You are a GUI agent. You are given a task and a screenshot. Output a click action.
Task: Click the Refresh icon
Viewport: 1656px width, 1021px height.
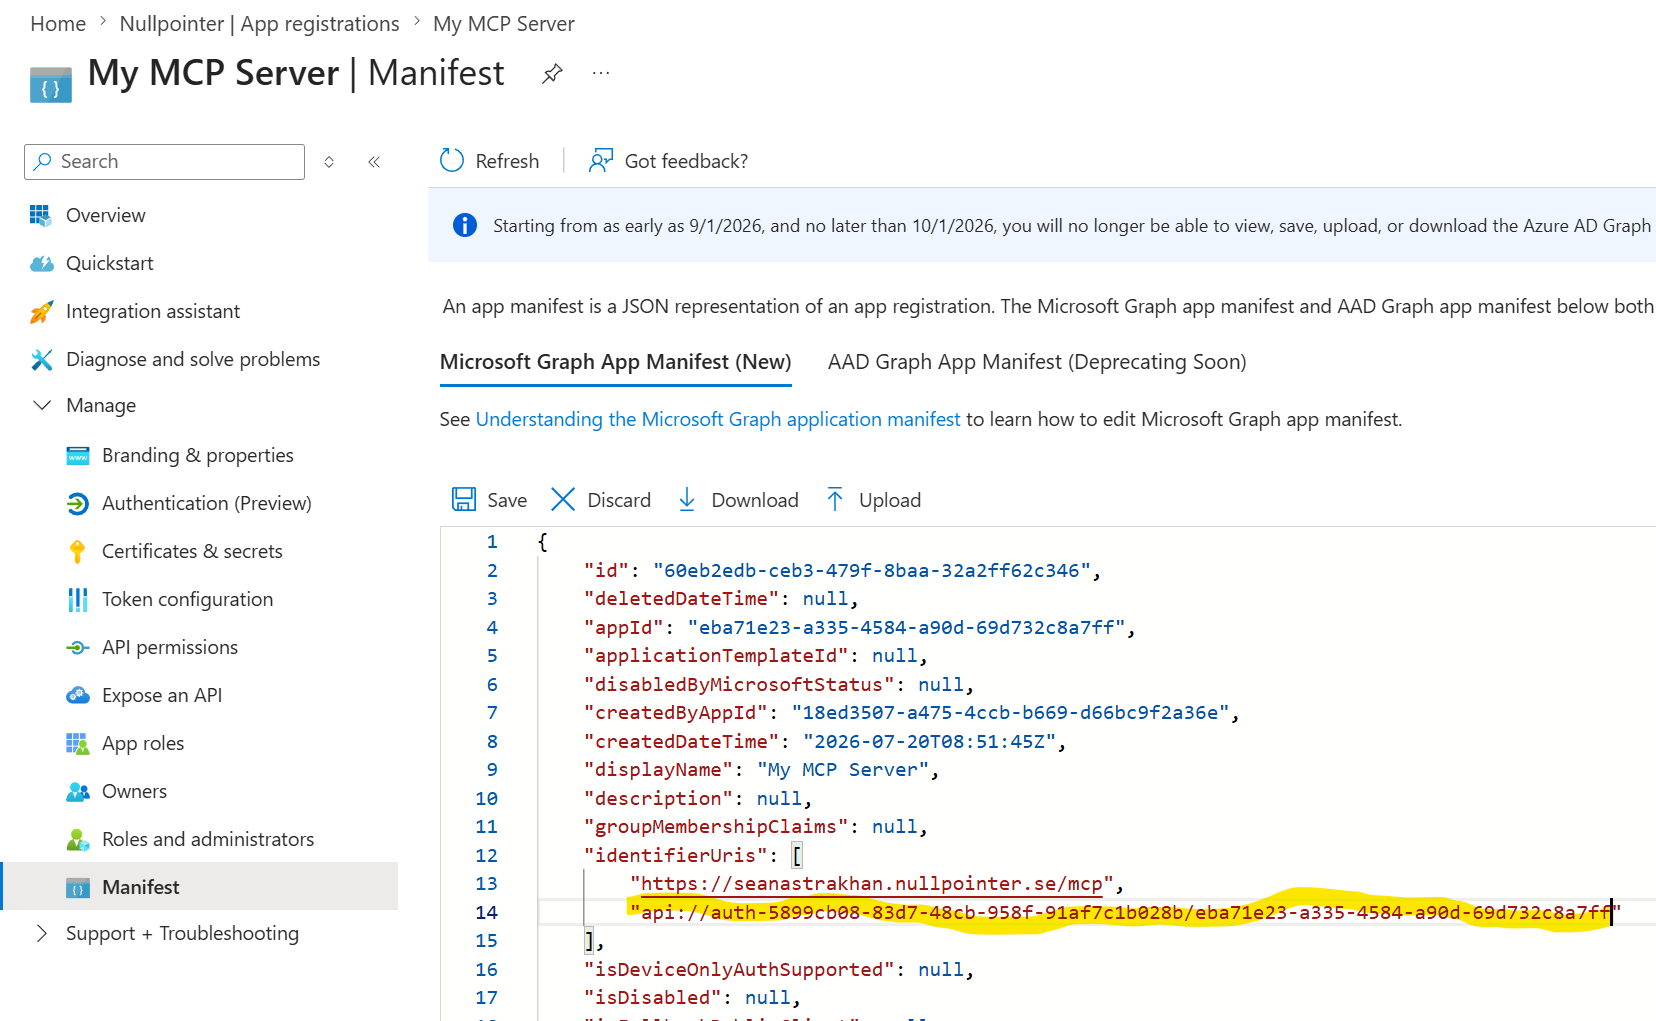coord(452,161)
